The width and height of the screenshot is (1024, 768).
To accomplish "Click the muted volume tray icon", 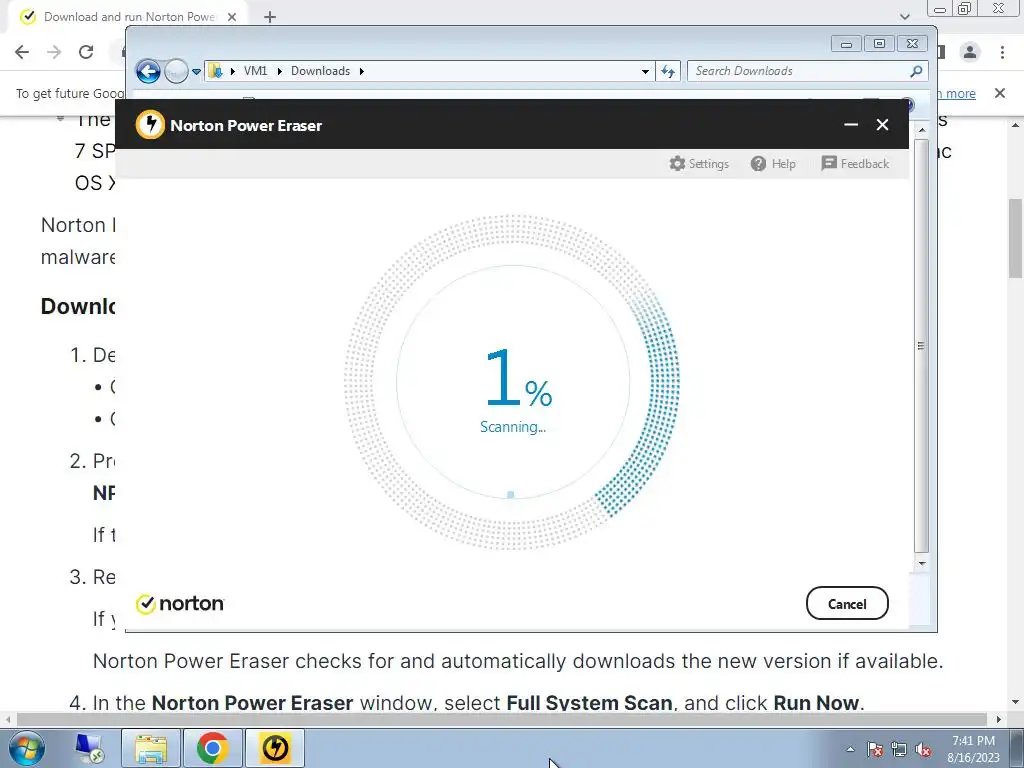I will (x=923, y=749).
